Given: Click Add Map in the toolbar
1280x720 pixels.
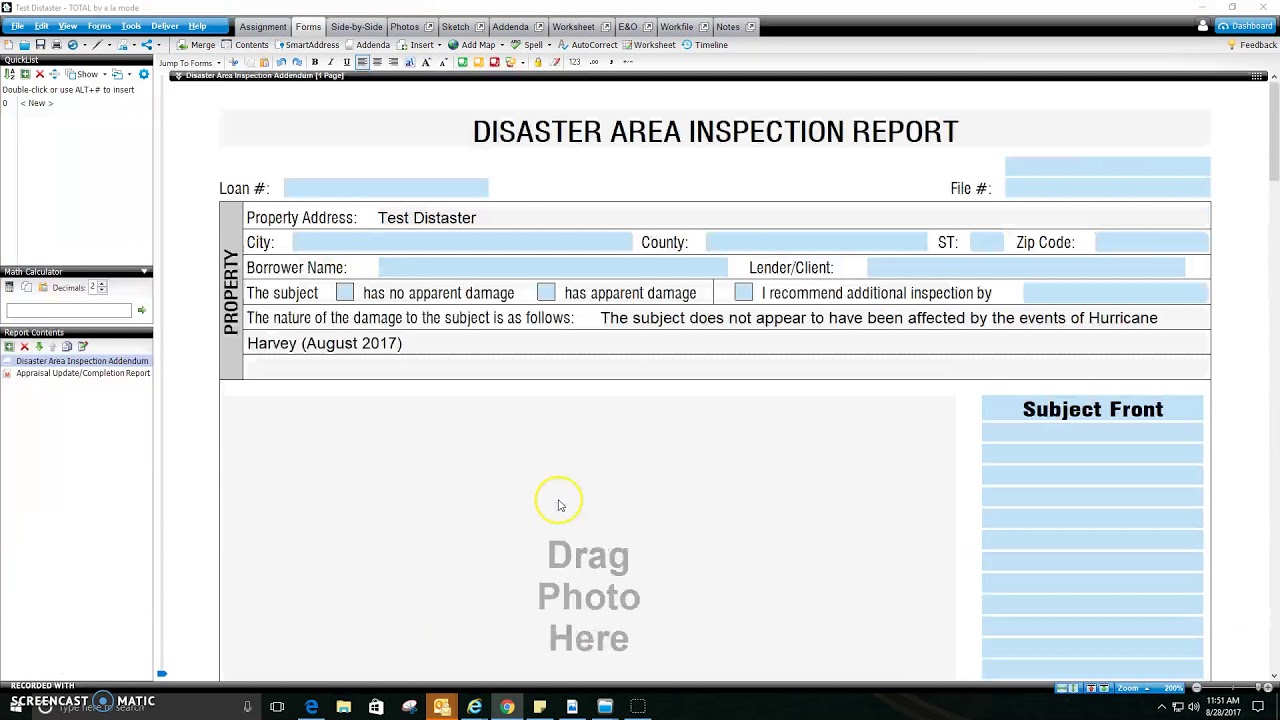Looking at the screenshot, I should 471,45.
